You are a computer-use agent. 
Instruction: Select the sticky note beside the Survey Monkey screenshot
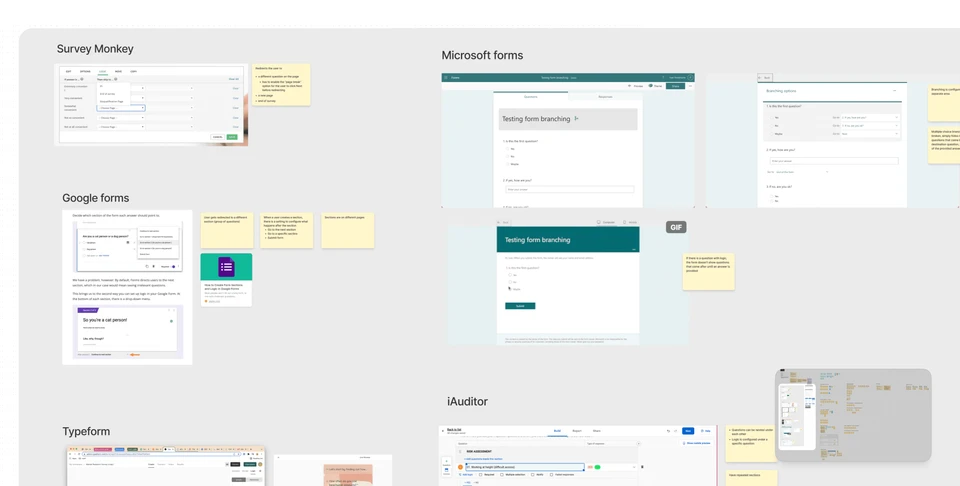click(x=281, y=84)
